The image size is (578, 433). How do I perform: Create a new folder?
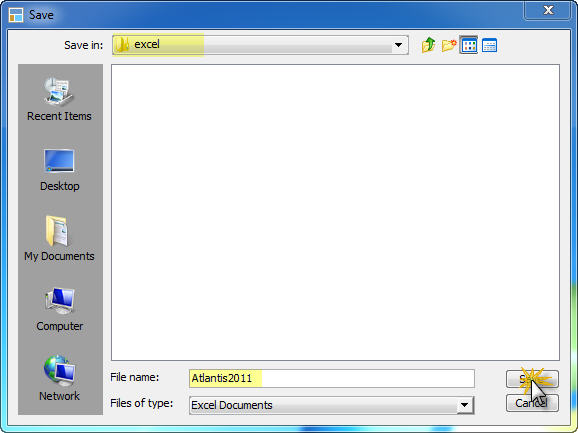[x=449, y=45]
